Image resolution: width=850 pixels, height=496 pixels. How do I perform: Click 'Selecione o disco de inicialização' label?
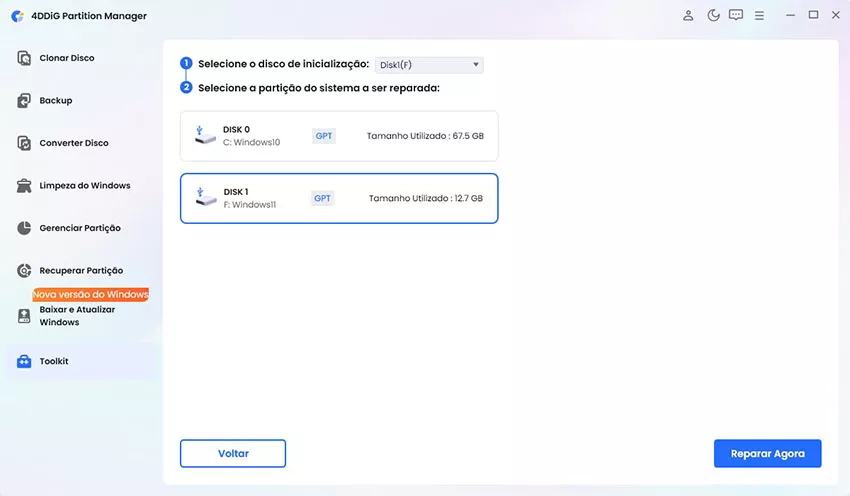(284, 64)
